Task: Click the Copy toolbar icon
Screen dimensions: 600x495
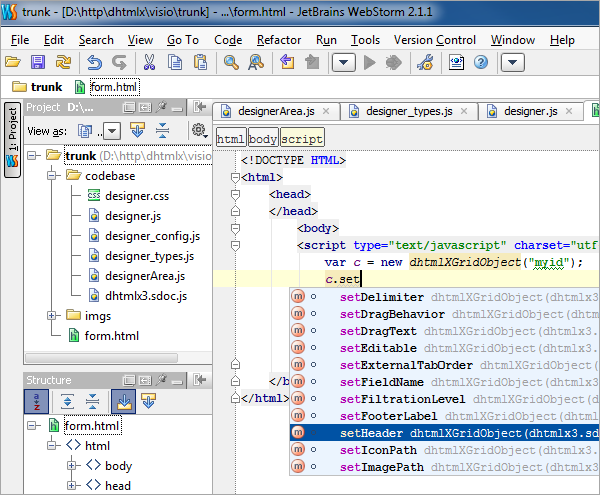Action: tap(175, 62)
